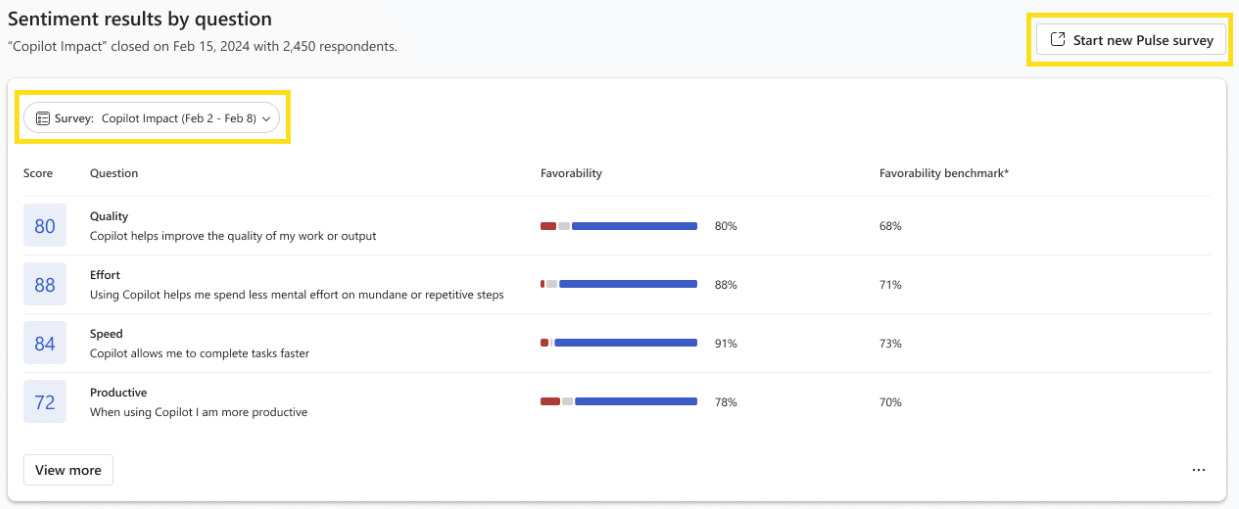Click the Productive favorability bar

[x=618, y=402]
